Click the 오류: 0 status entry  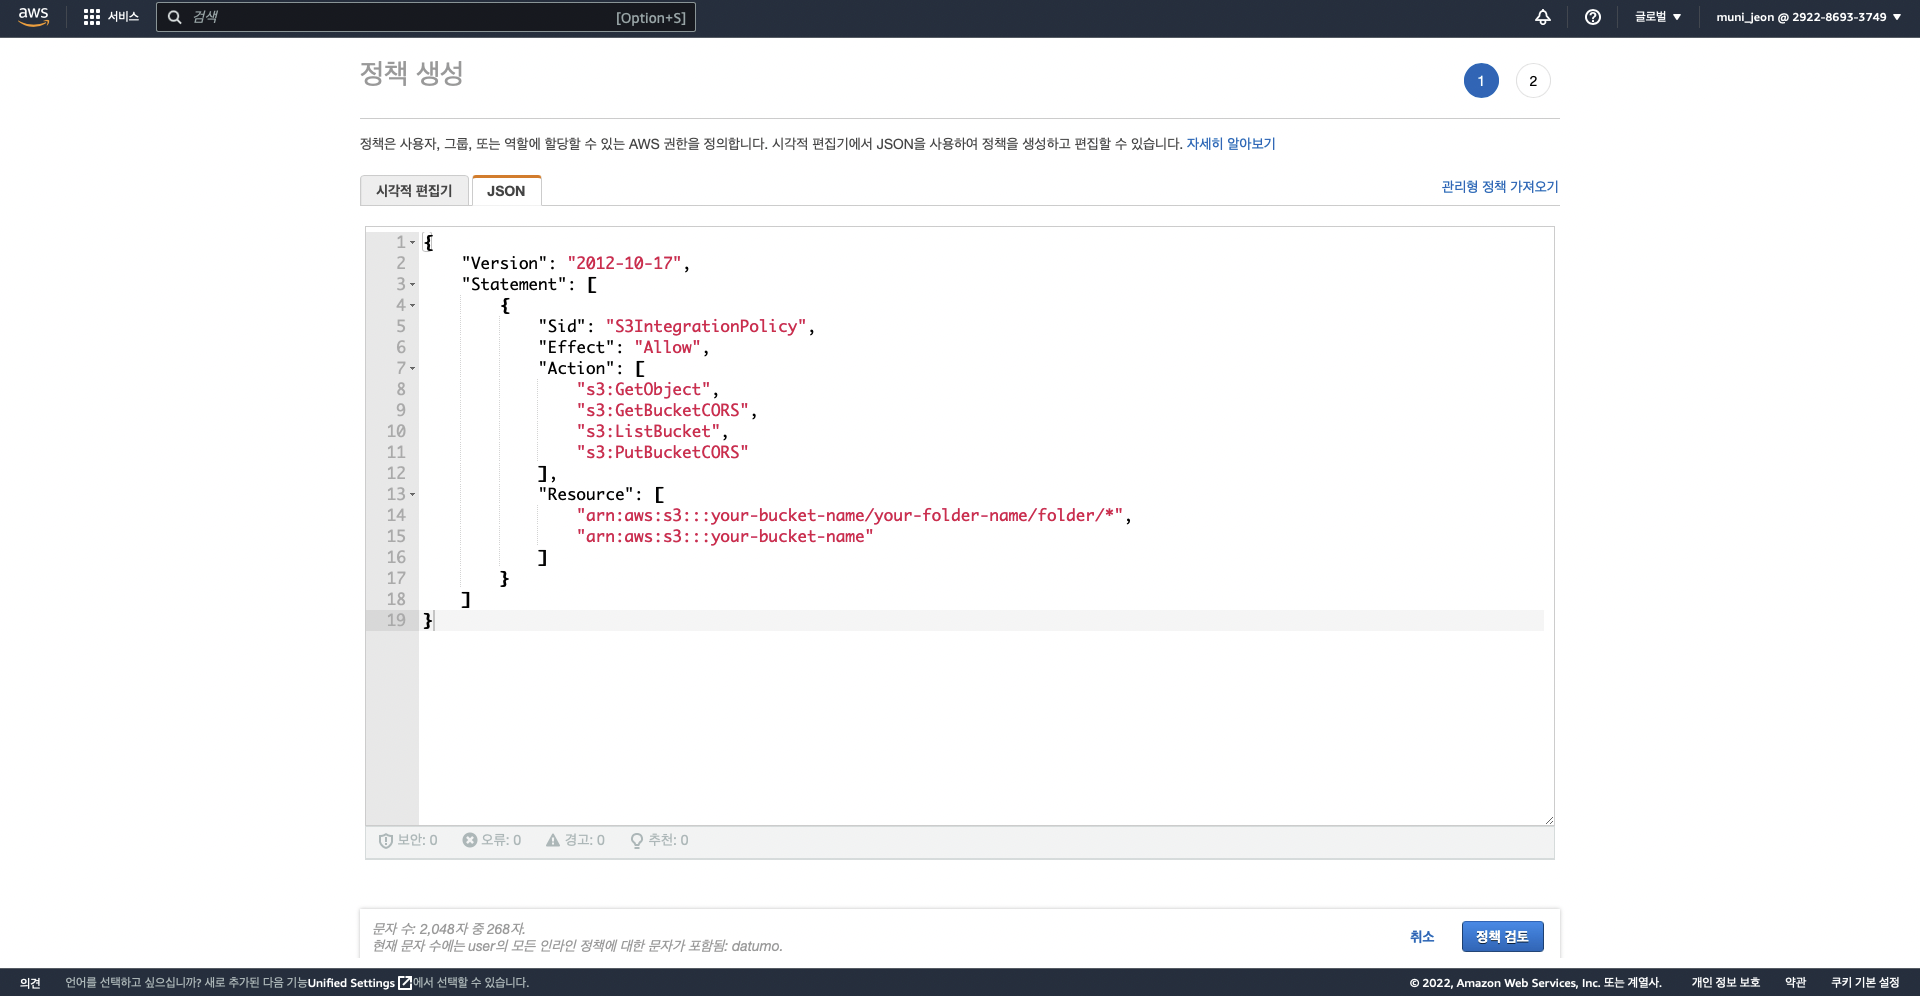491,840
